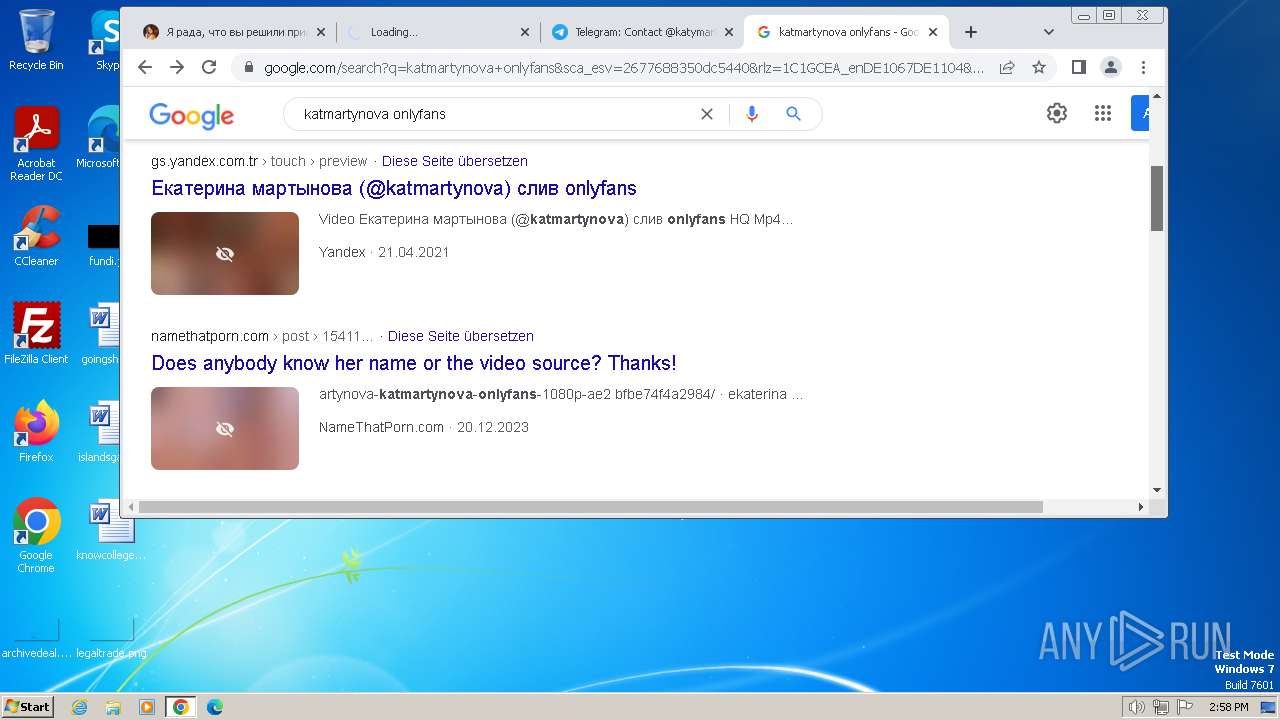The height and width of the screenshot is (720, 1280).
Task: Go forward in Chrome history
Action: coord(177,67)
